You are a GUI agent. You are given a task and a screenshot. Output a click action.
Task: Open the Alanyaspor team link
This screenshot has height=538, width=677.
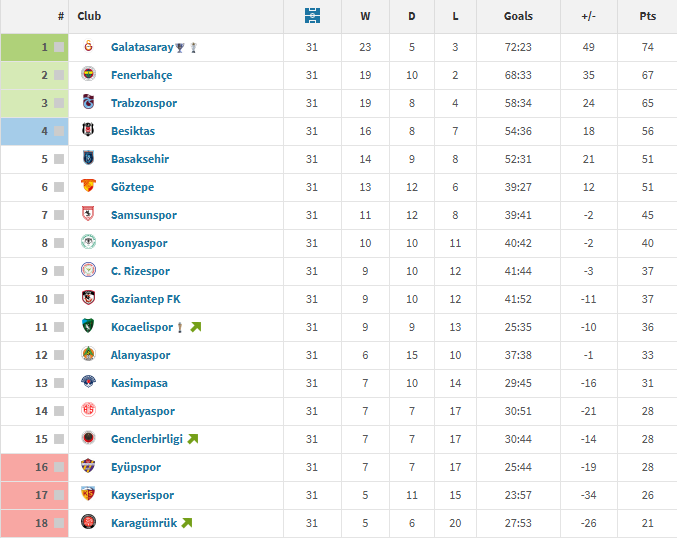click(x=140, y=355)
